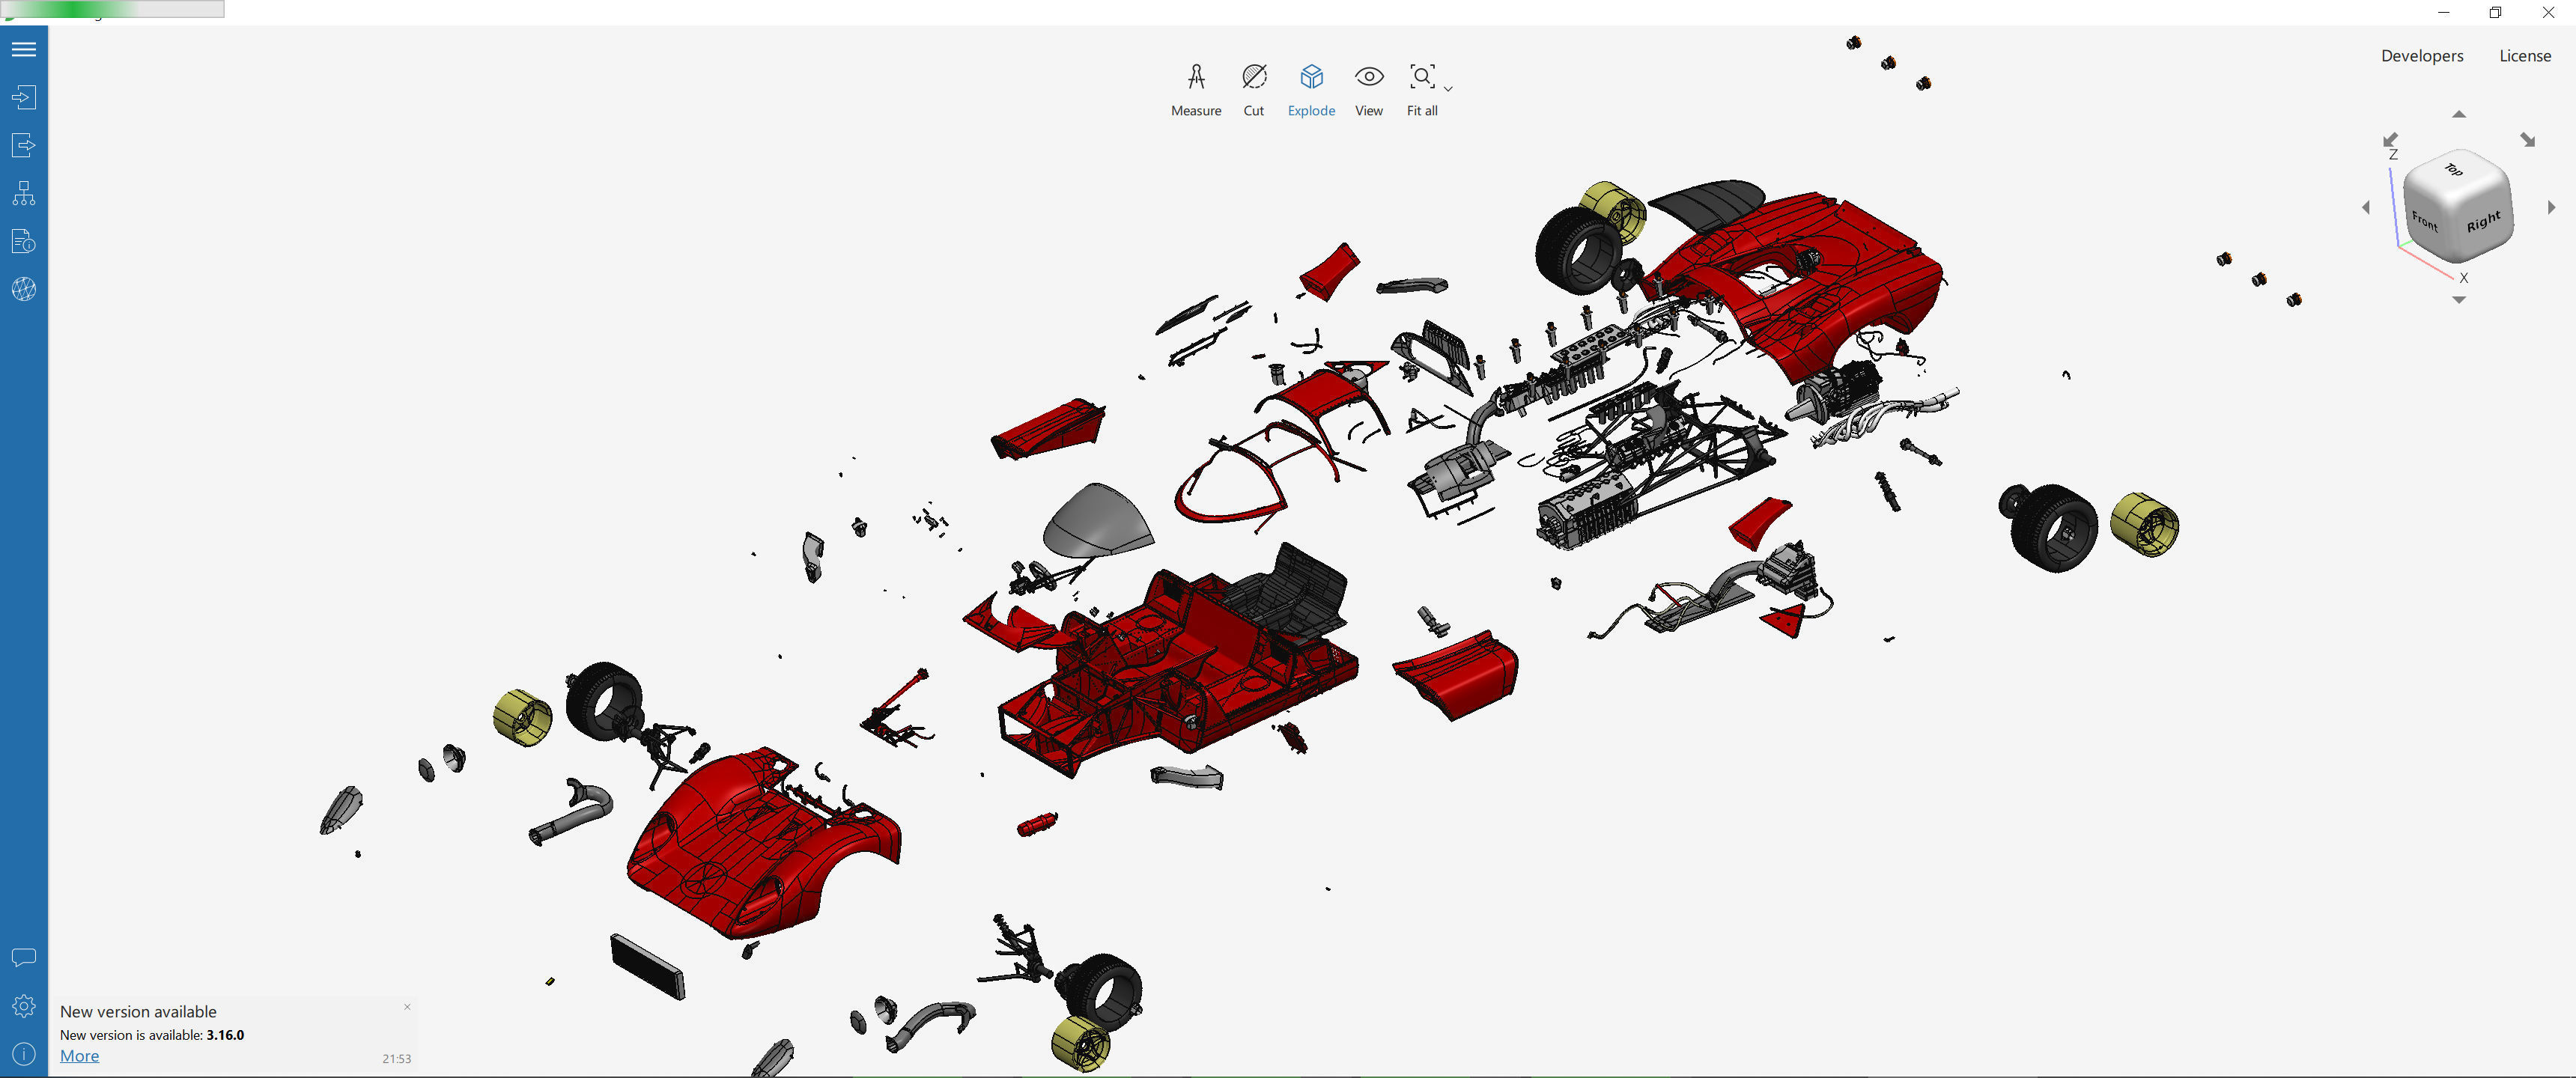
Task: Expand the Fit all dropdown arrow
Action: pyautogui.click(x=1448, y=89)
